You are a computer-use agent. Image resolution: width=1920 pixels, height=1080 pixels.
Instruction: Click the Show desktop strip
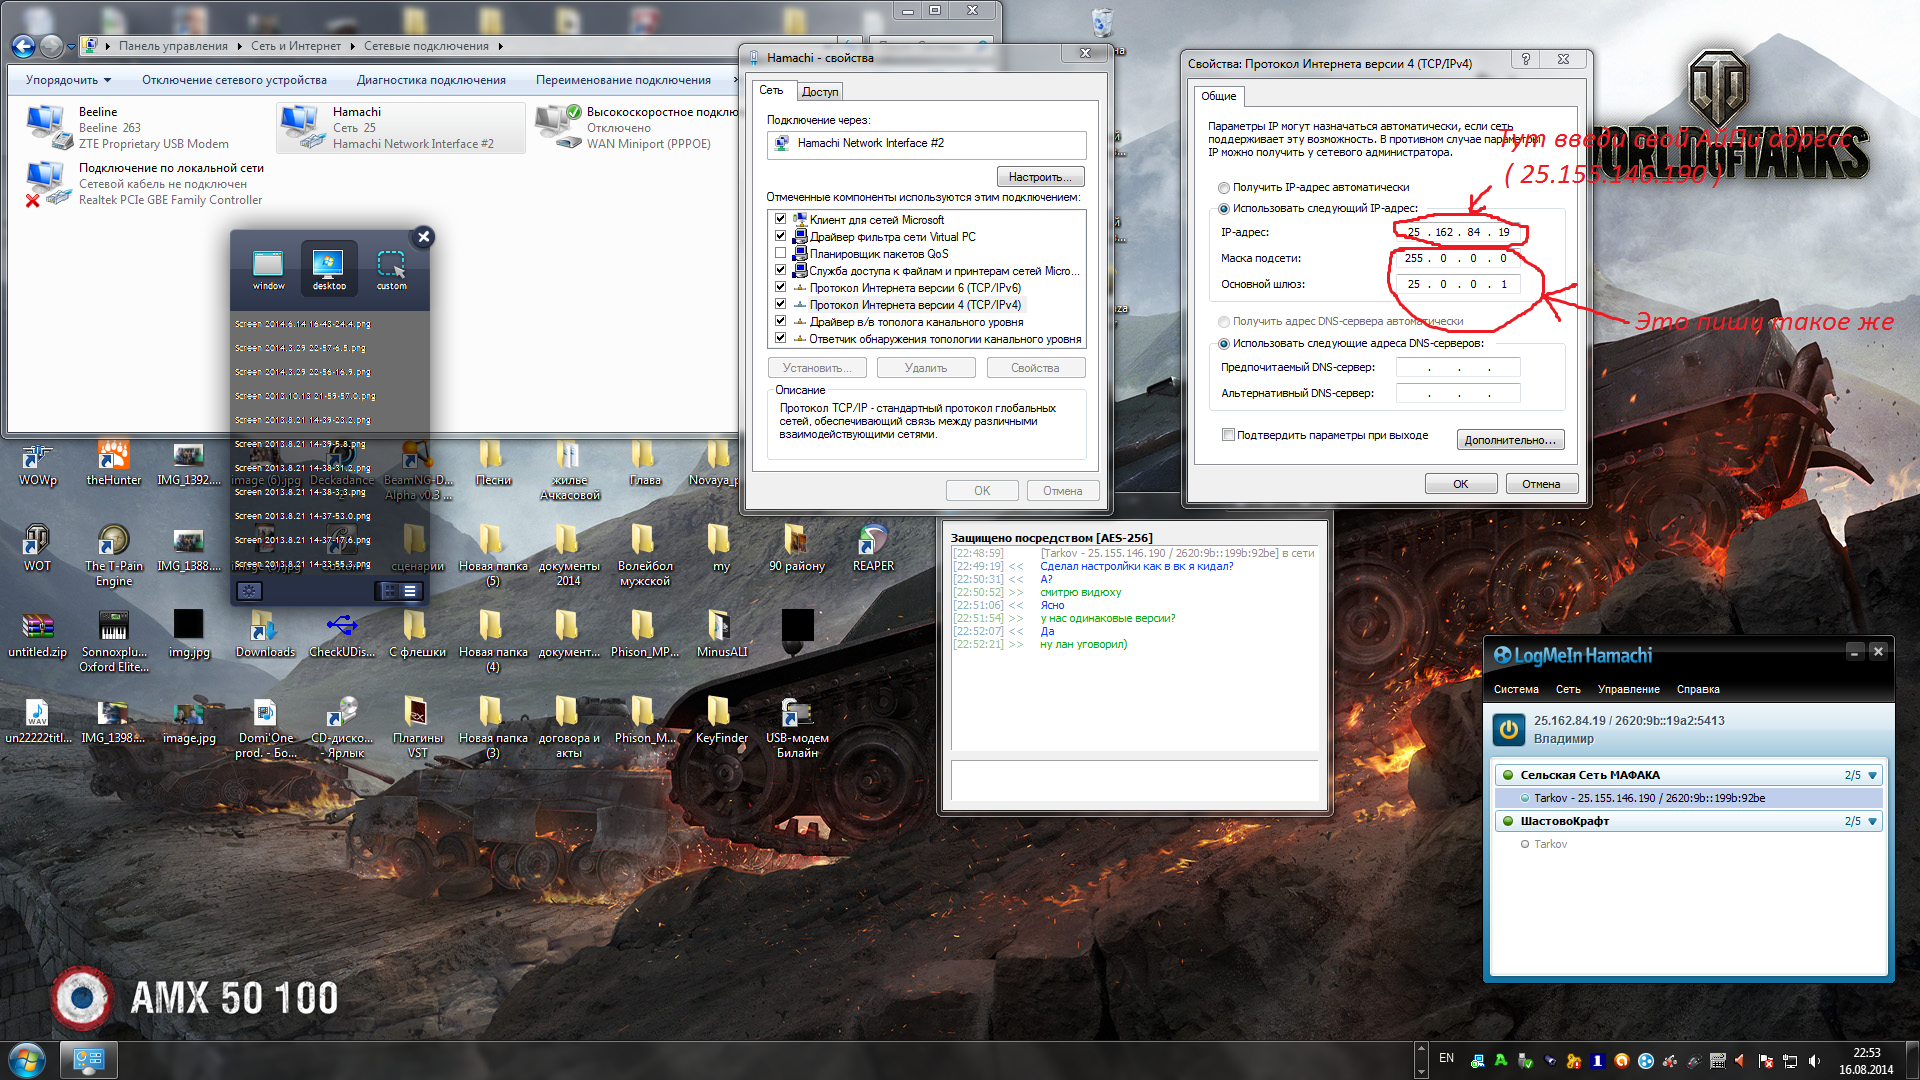tap(1913, 1060)
